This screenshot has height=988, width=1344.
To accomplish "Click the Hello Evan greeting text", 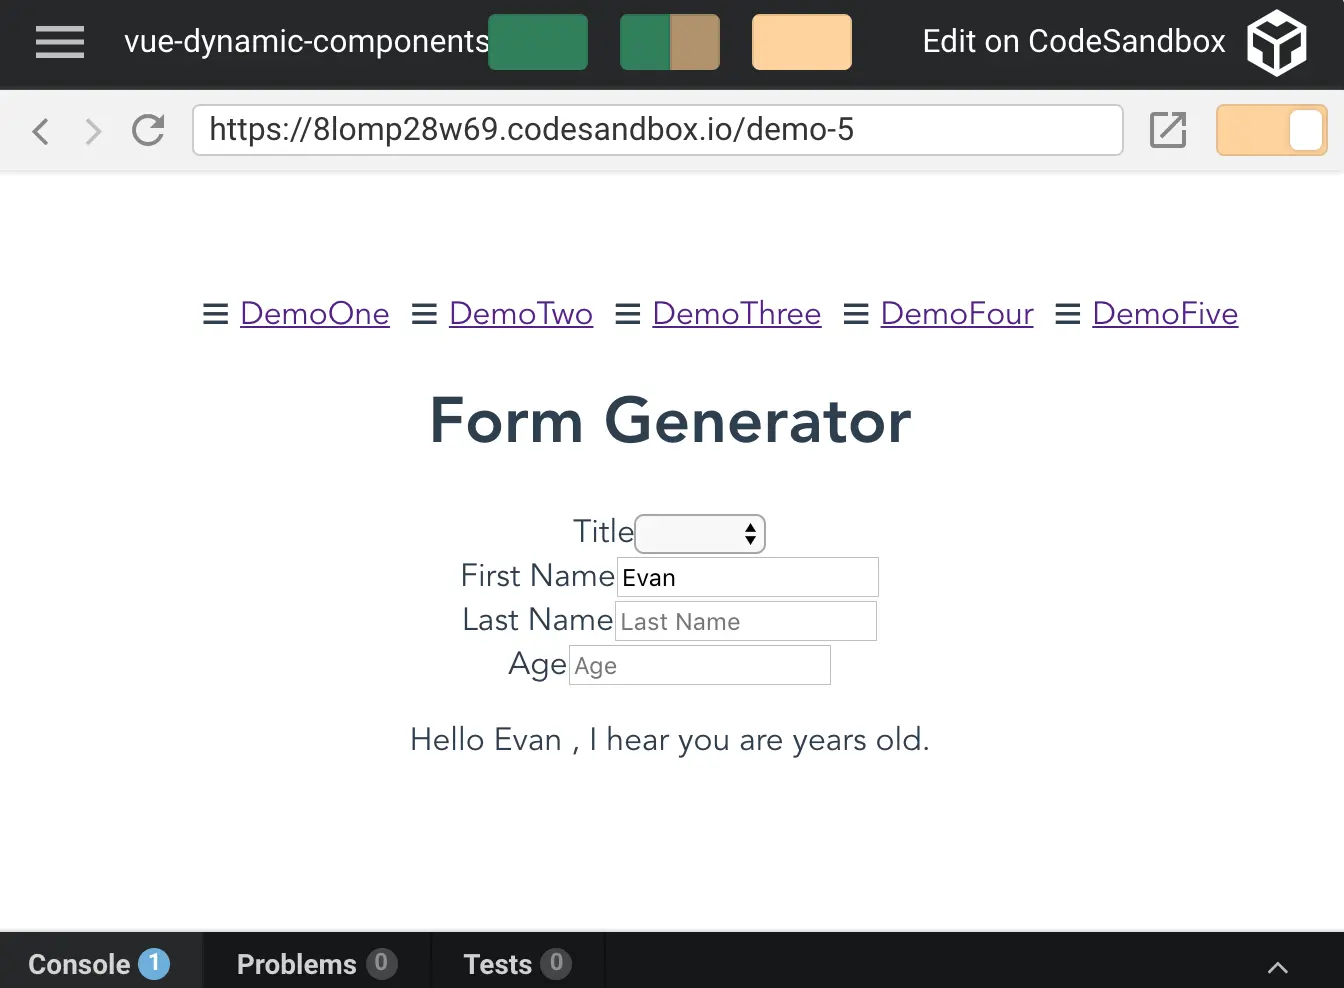I will click(670, 740).
